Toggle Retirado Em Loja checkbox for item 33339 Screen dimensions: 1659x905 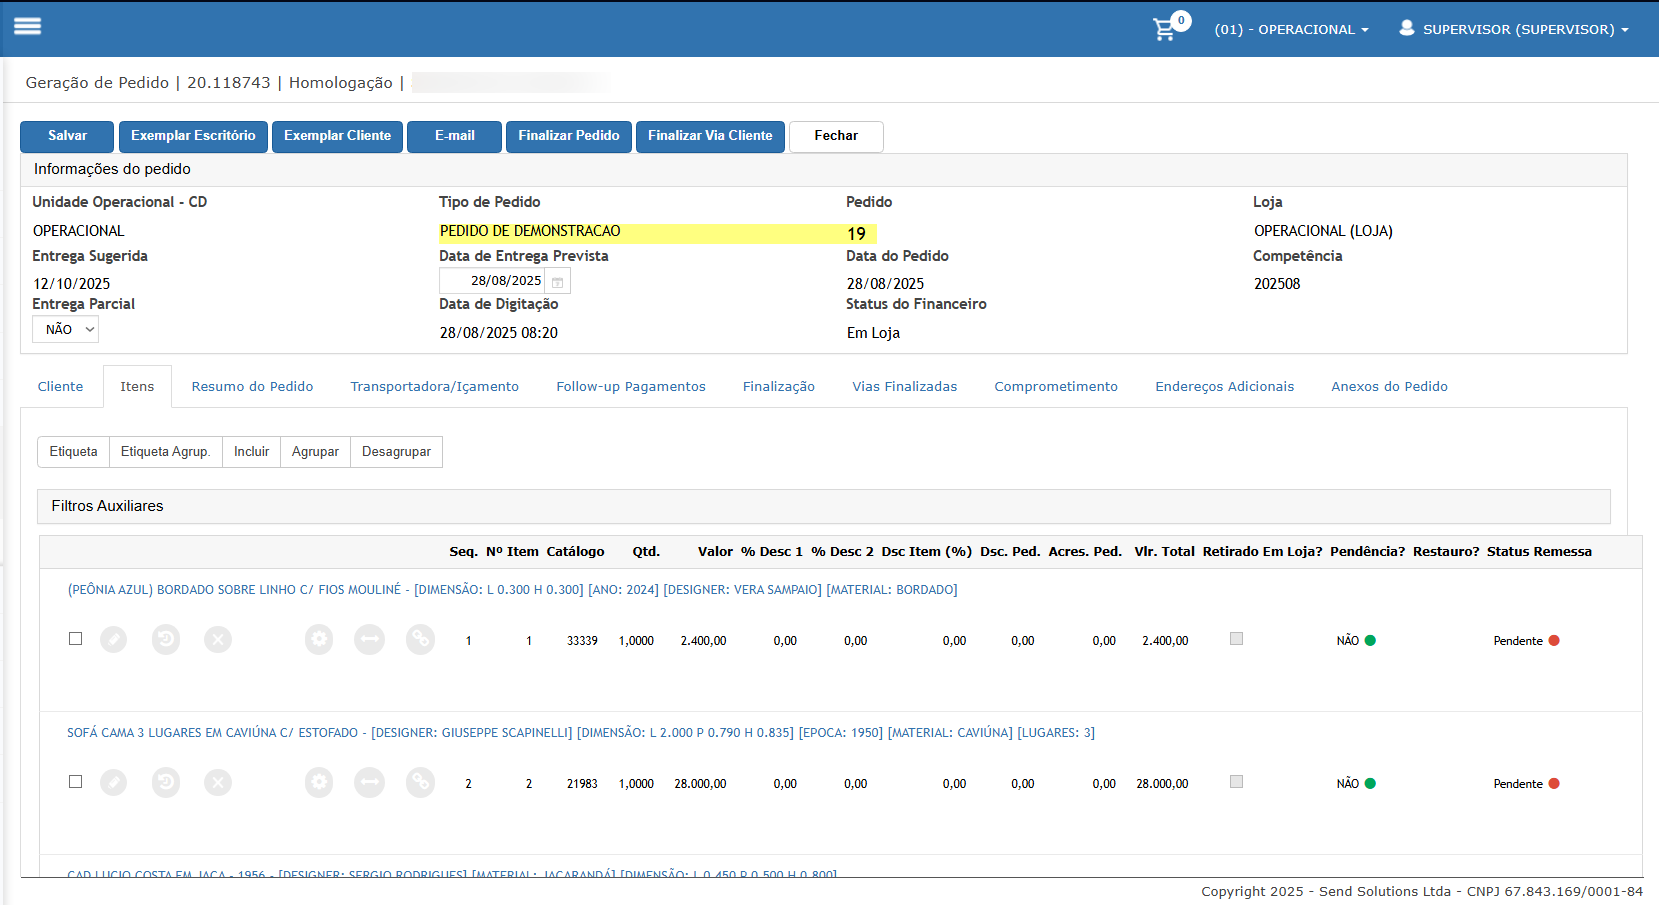click(x=1236, y=639)
